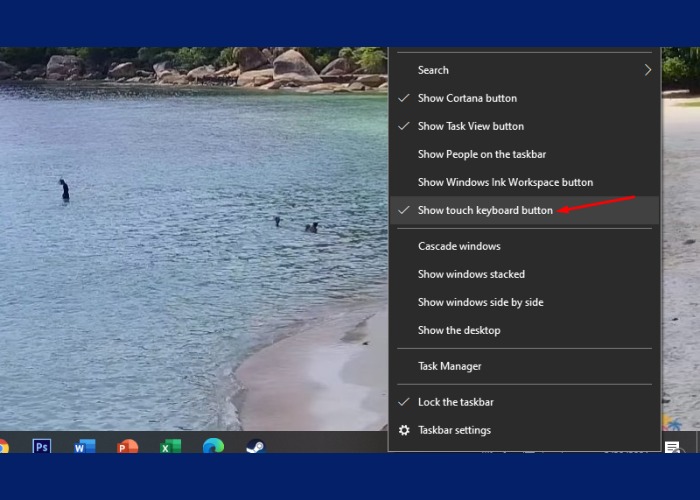Open Microsoft Edge from the taskbar
Image resolution: width=700 pixels, height=500 pixels.
(x=213, y=447)
